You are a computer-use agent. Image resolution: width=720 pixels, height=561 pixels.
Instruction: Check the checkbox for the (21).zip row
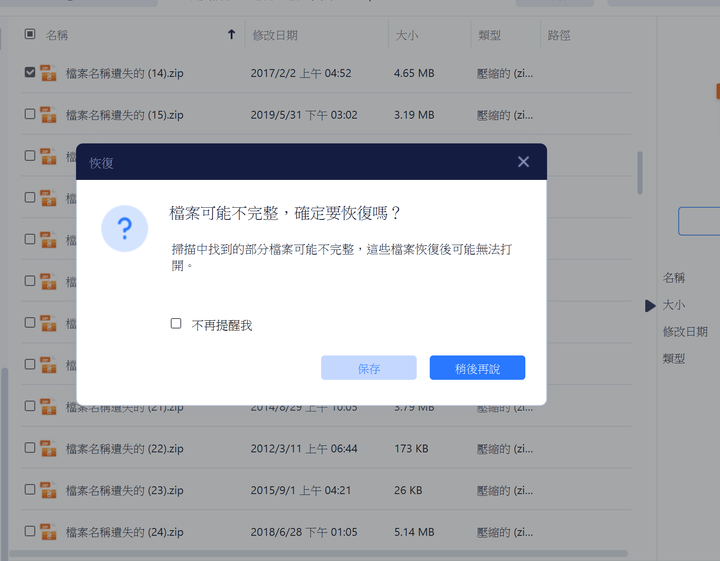[30, 406]
